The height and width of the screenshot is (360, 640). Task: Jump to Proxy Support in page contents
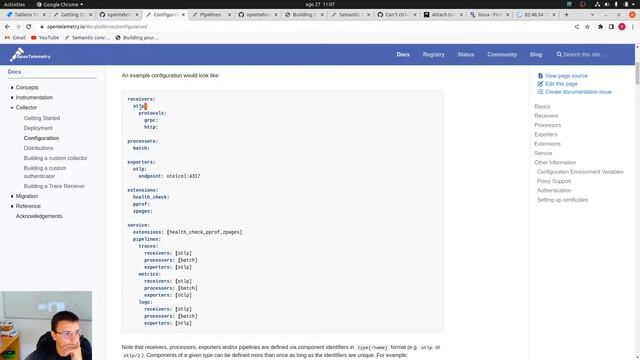[554, 181]
